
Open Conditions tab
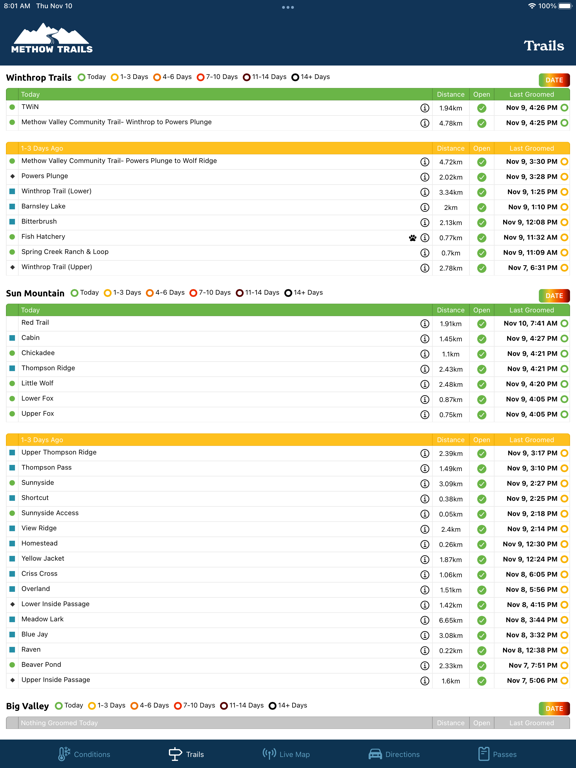(x=84, y=754)
